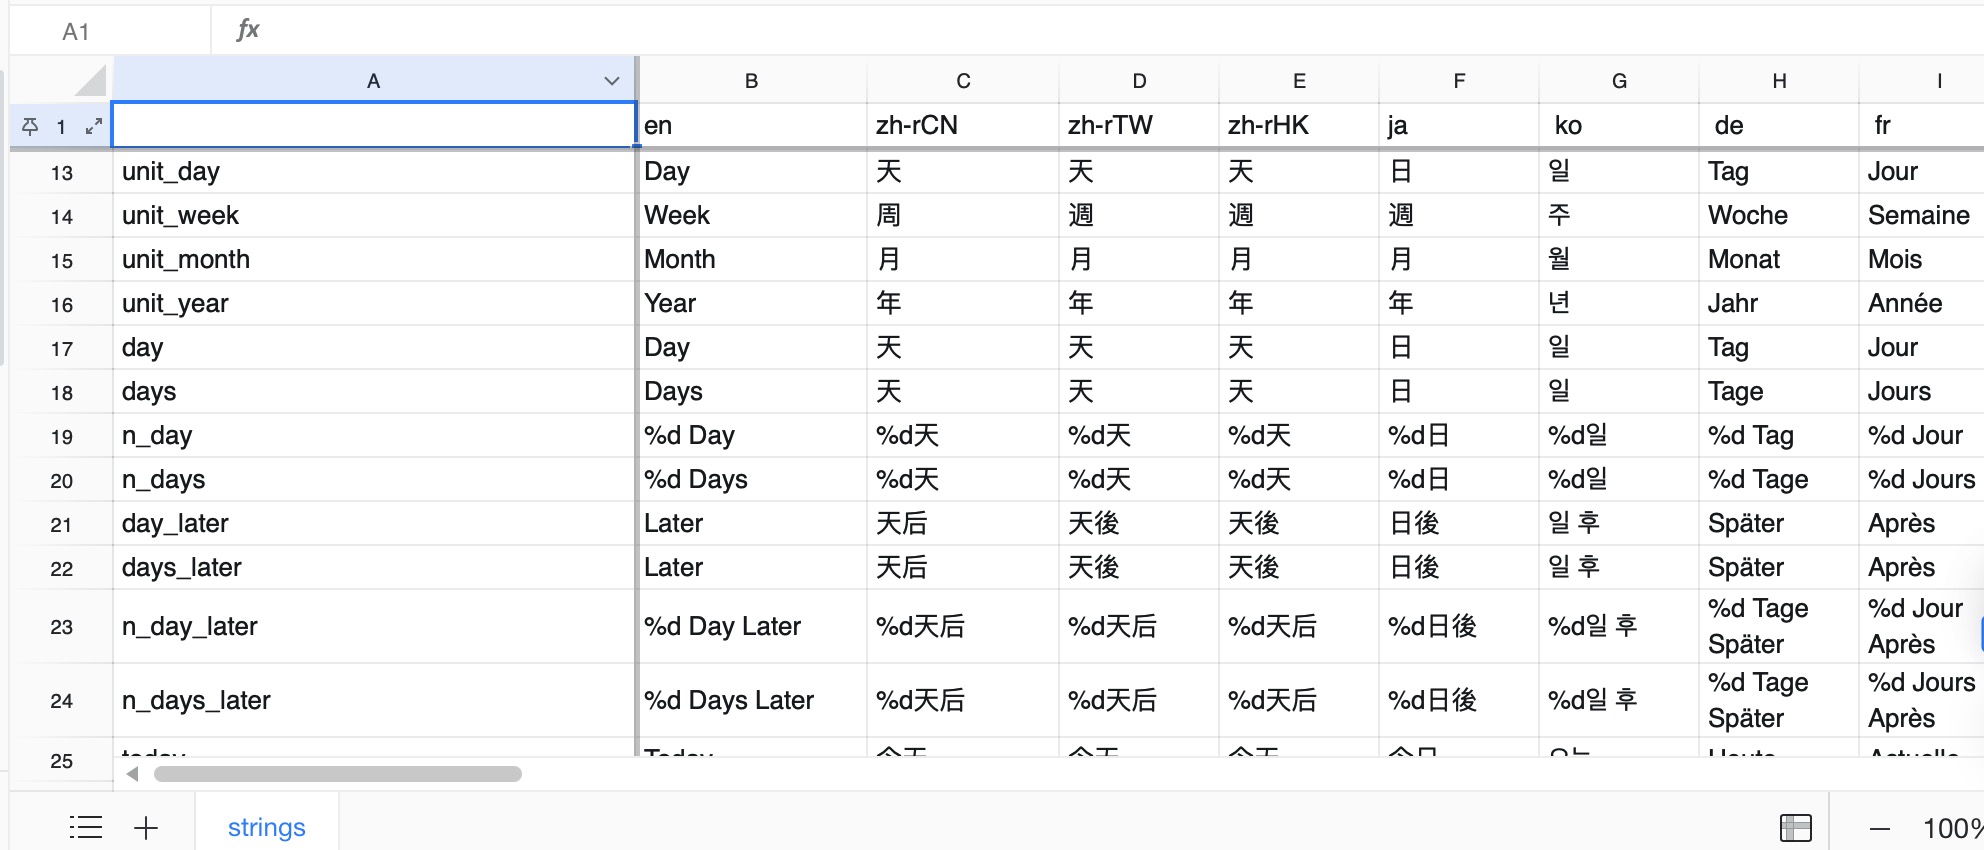Click the frozen row pin icon
Screen dimensions: 1984x850
(30, 127)
